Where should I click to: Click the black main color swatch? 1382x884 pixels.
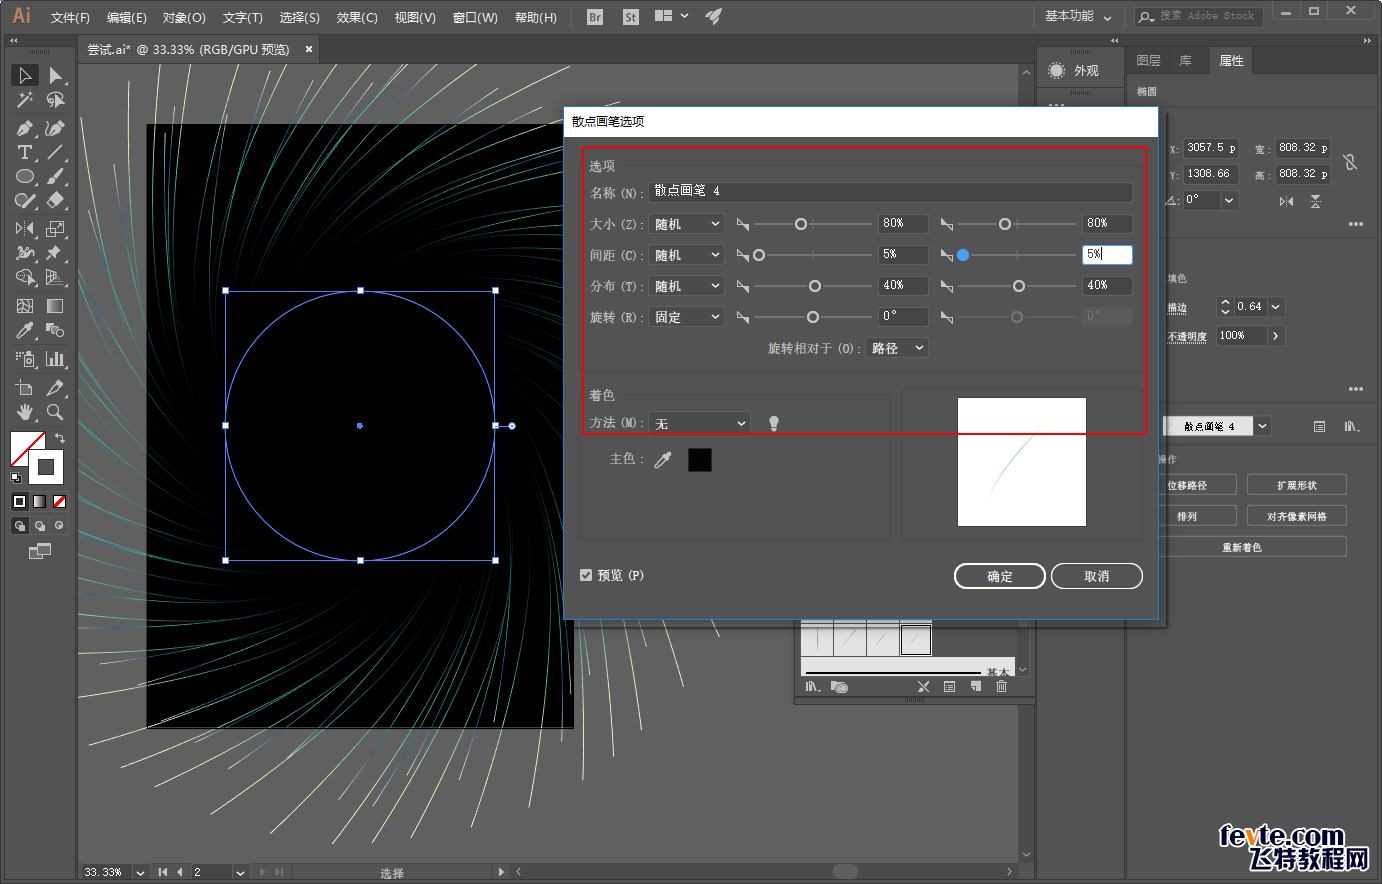click(x=700, y=460)
